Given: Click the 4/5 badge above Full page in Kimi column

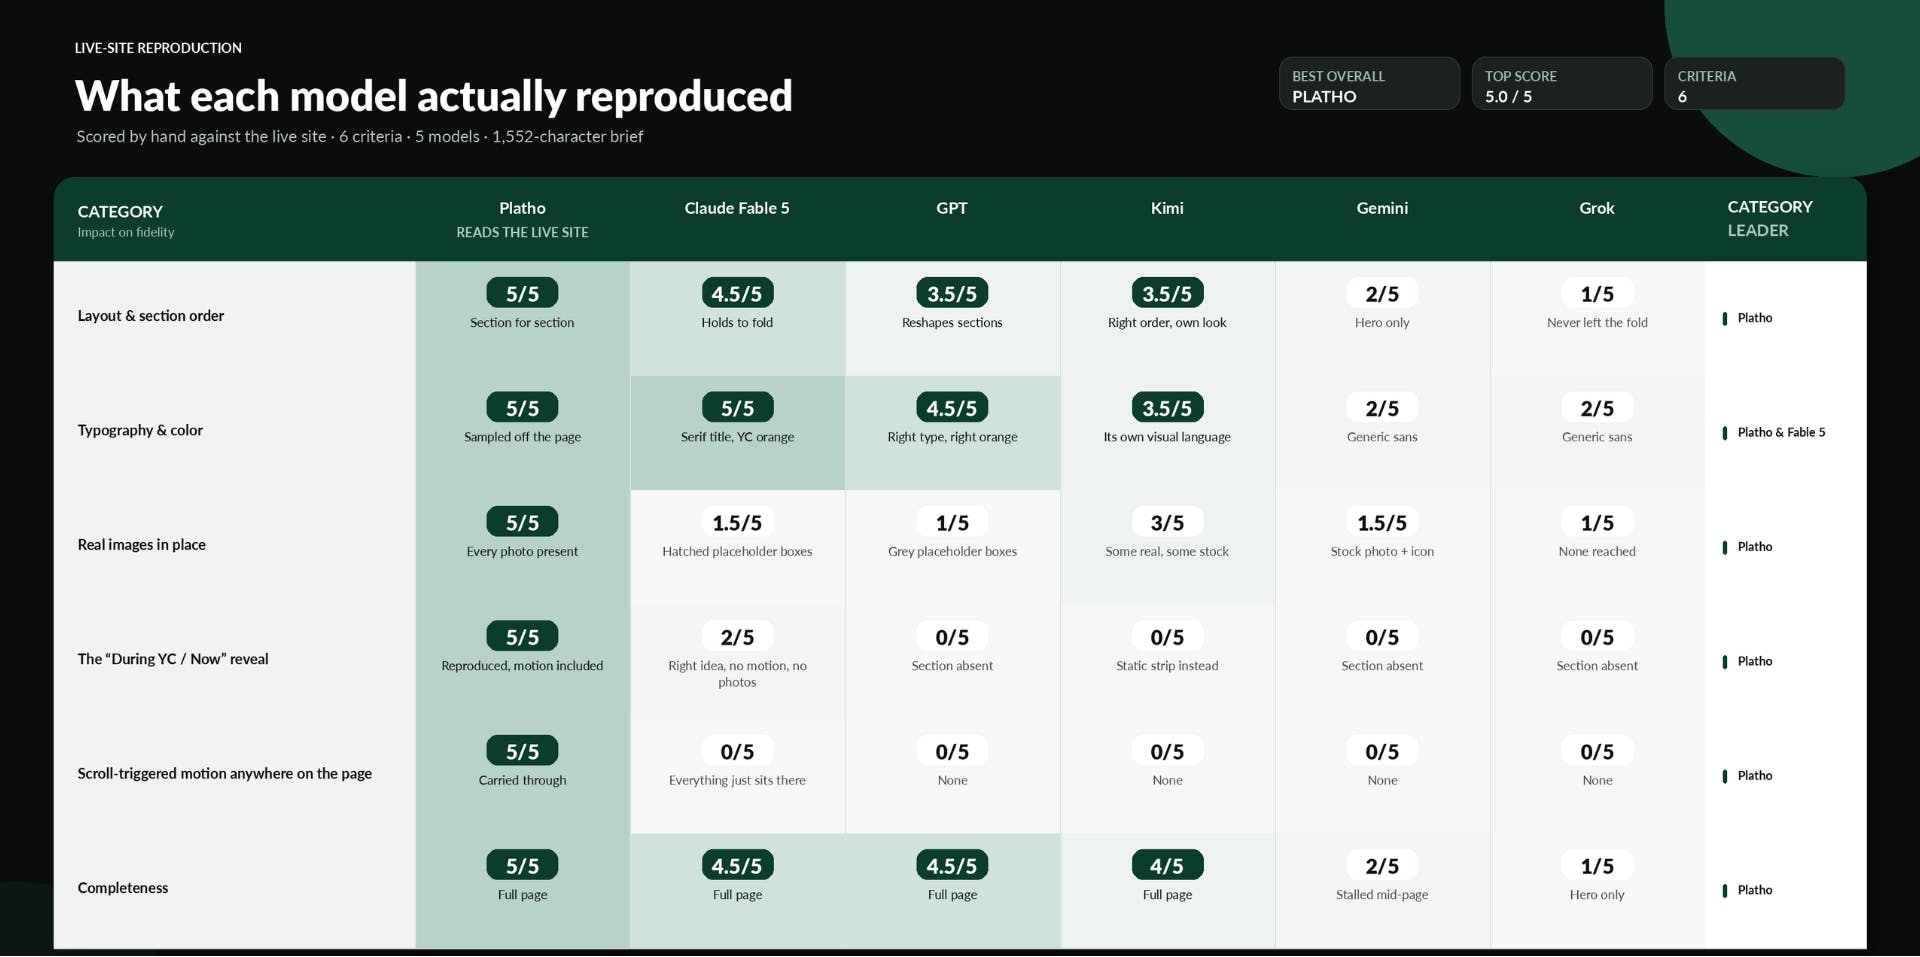Looking at the screenshot, I should 1167,866.
